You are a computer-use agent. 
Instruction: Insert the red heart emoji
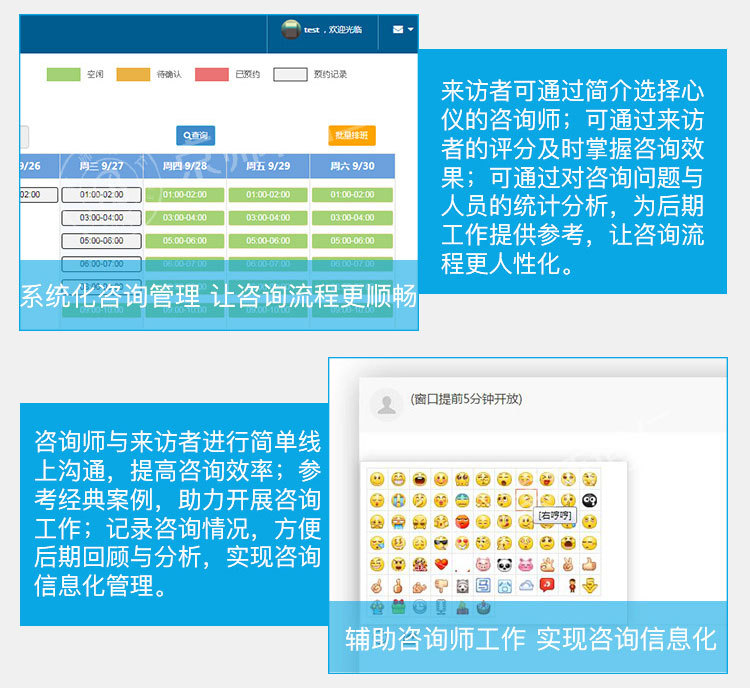click(441, 565)
